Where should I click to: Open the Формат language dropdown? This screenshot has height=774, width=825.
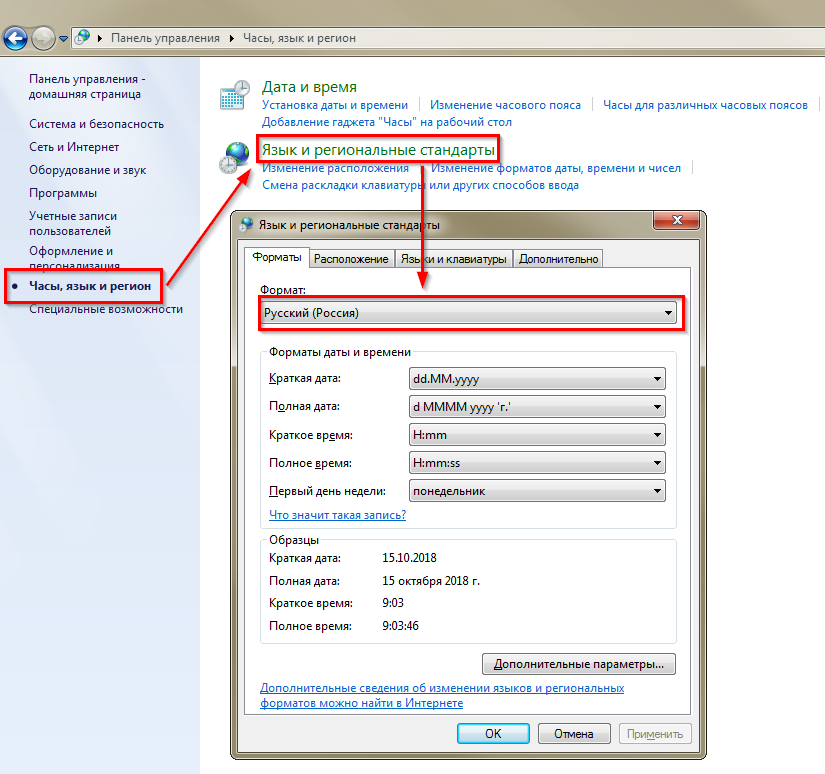[x=468, y=313]
